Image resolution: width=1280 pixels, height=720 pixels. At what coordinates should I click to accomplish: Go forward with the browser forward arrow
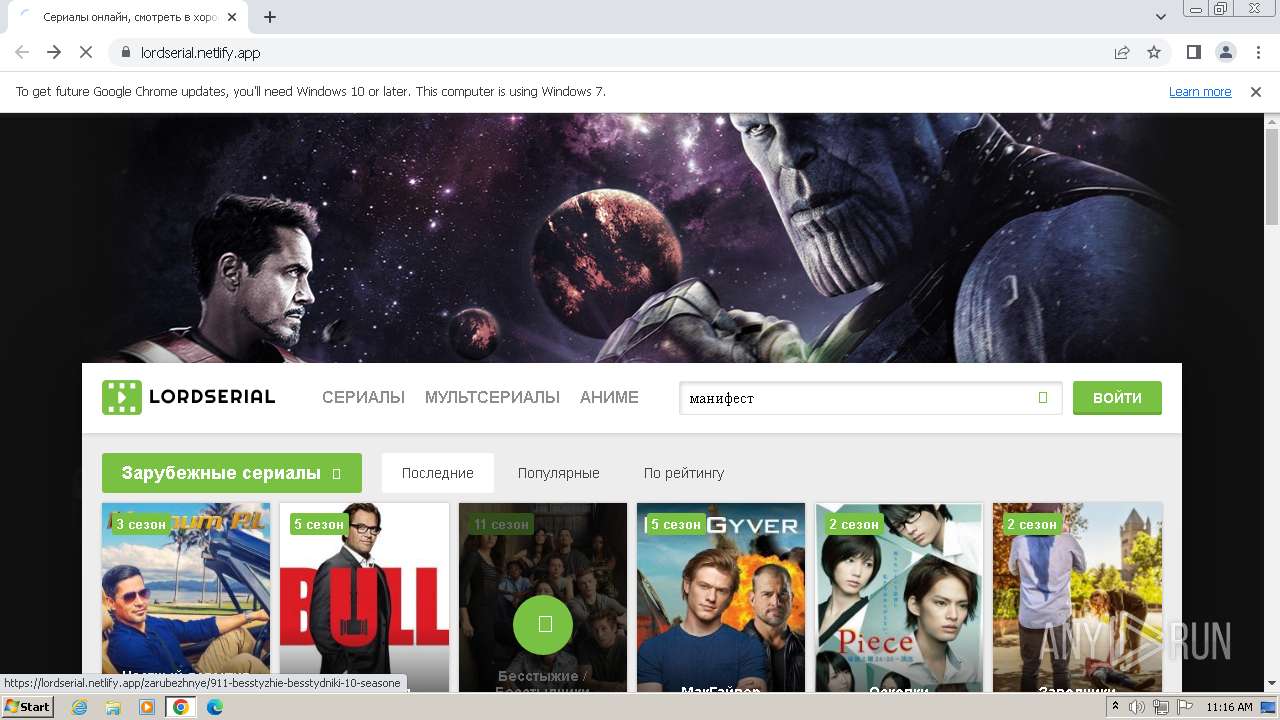(x=54, y=52)
